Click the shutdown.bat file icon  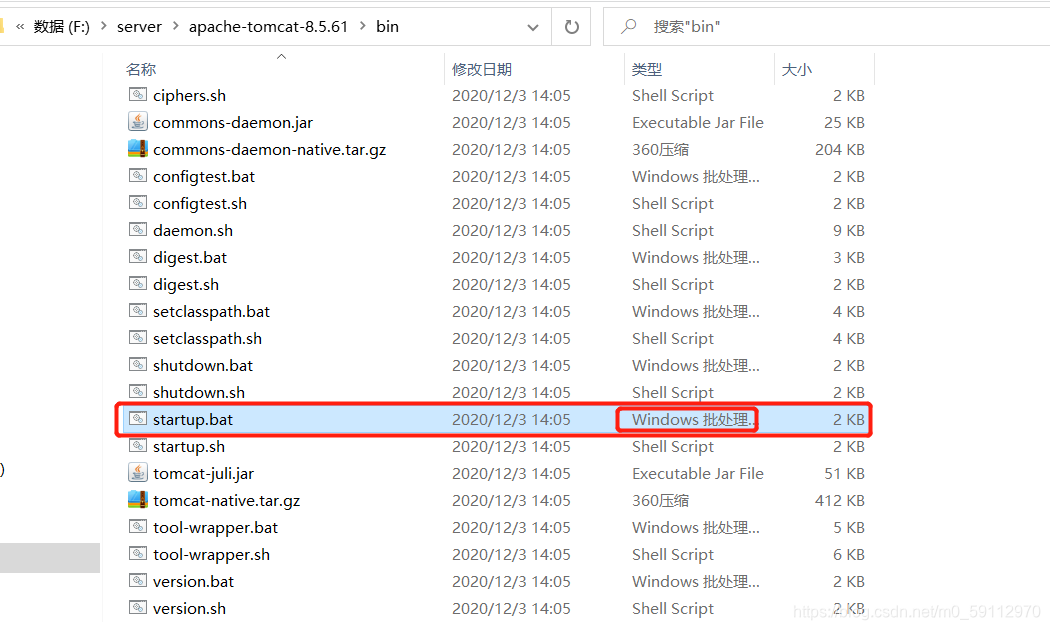click(x=138, y=364)
